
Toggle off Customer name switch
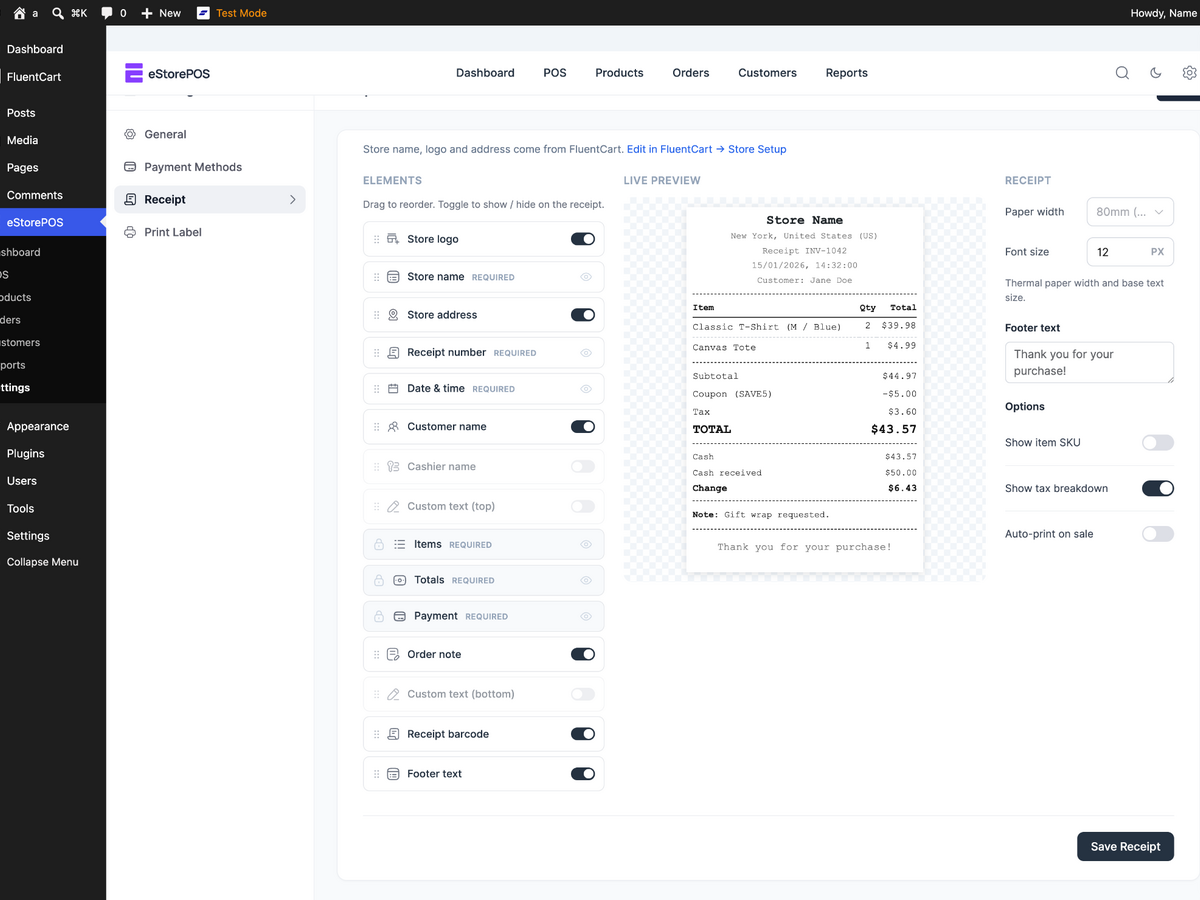583,427
